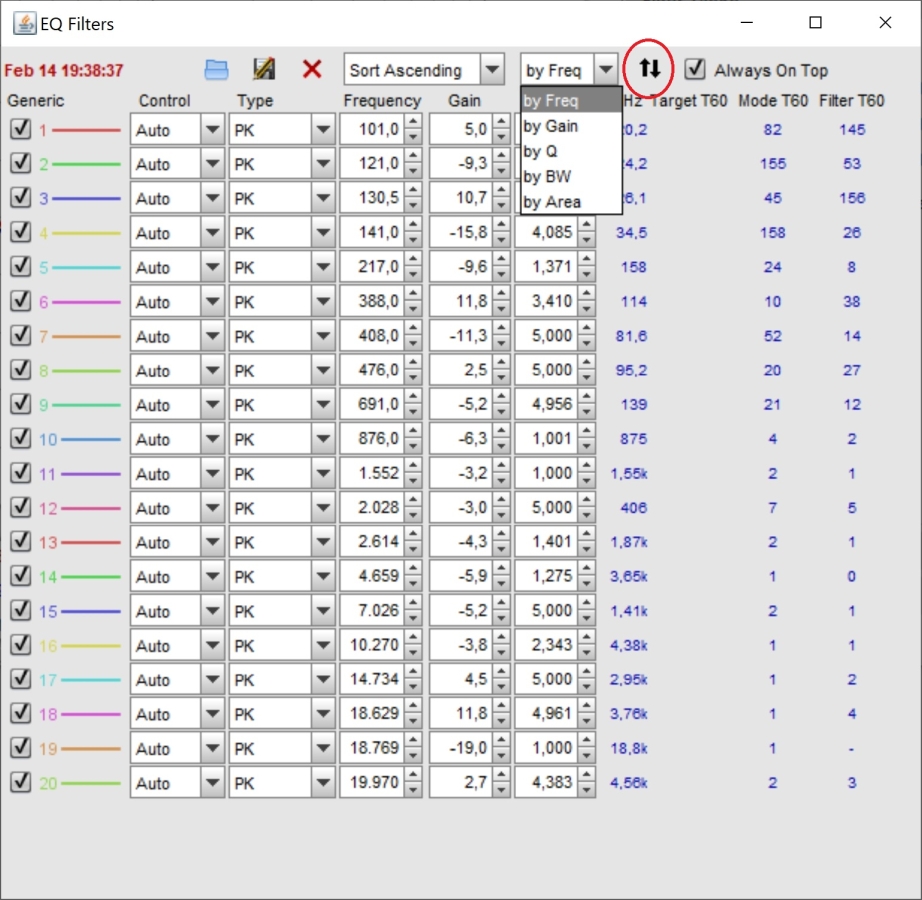Click the red X delete icon
Image resolution: width=922 pixels, height=900 pixels.
[x=312, y=70]
